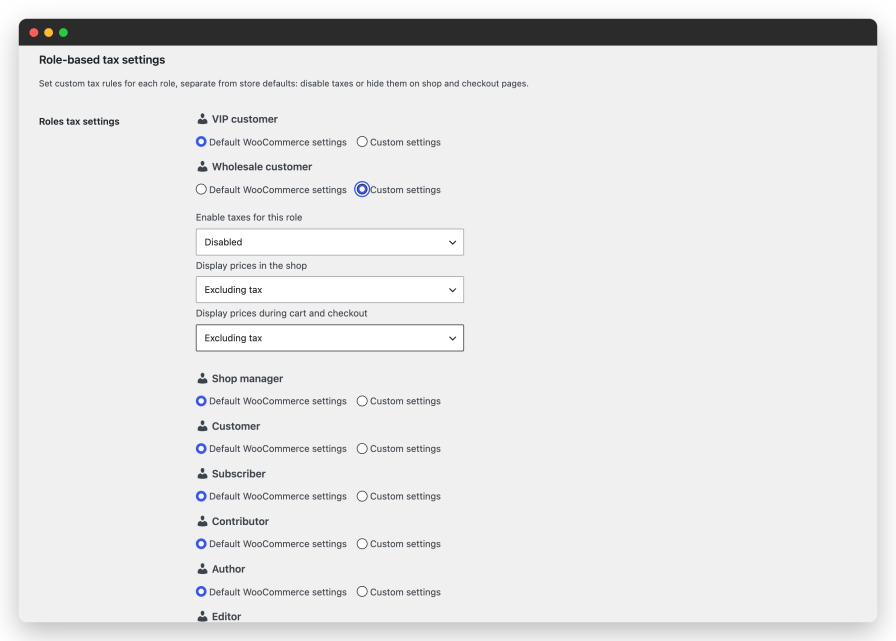Click the Subscriber role name
Image resolution: width=896 pixels, height=641 pixels.
pos(239,474)
